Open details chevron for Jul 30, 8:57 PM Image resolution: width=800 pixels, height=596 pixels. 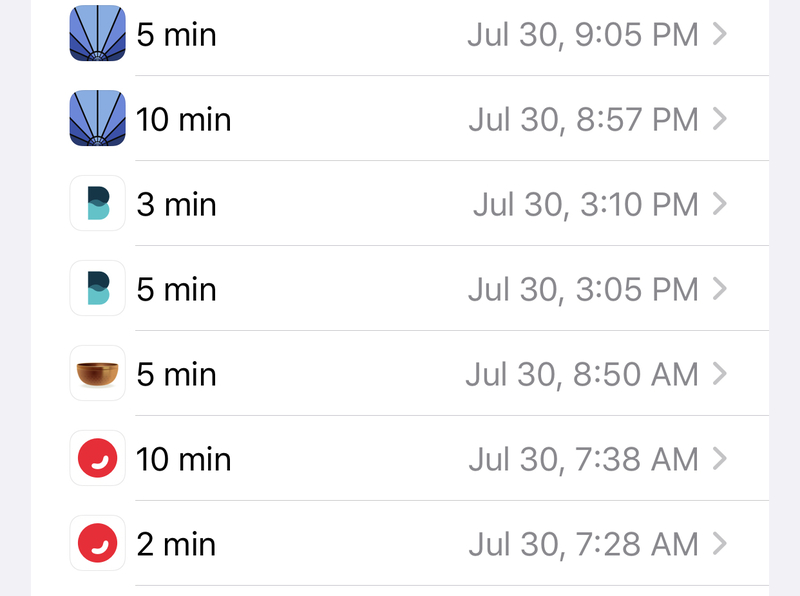[x=719, y=119]
